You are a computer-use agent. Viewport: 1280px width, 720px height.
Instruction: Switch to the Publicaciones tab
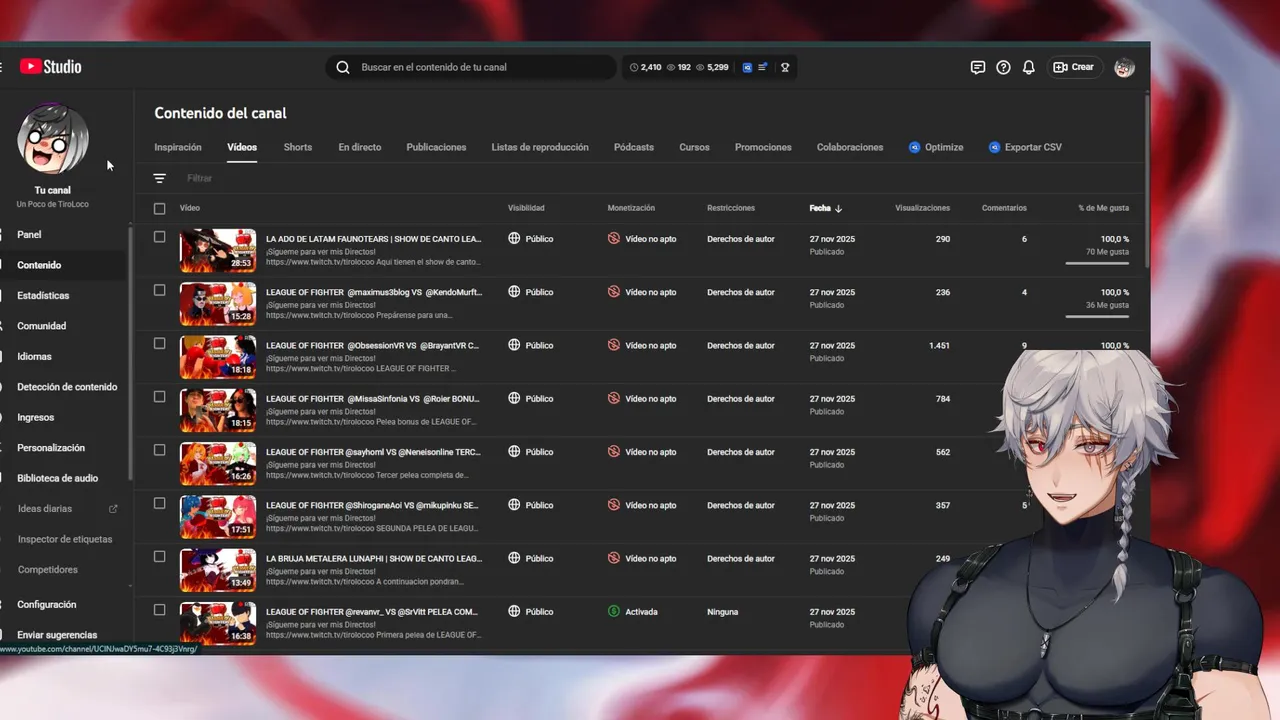pos(436,147)
